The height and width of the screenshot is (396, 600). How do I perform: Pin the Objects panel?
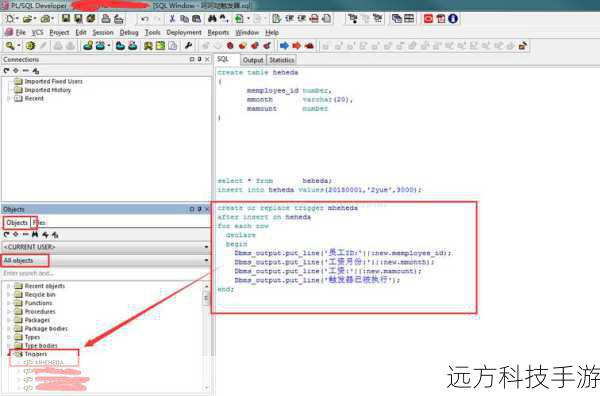[199, 209]
